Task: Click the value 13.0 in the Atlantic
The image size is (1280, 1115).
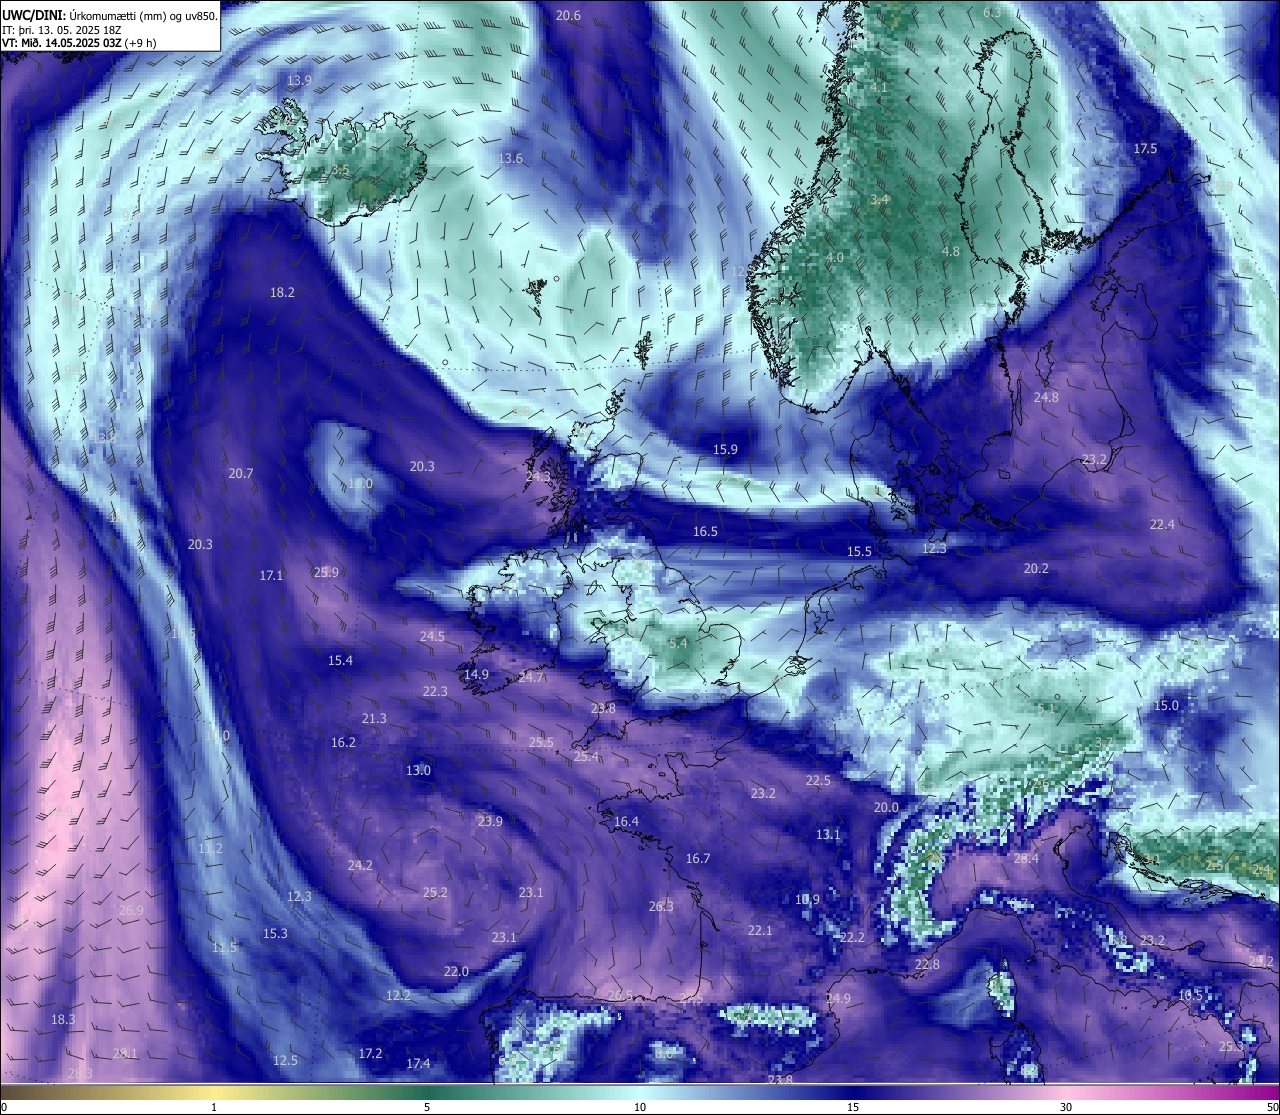Action: tap(418, 770)
